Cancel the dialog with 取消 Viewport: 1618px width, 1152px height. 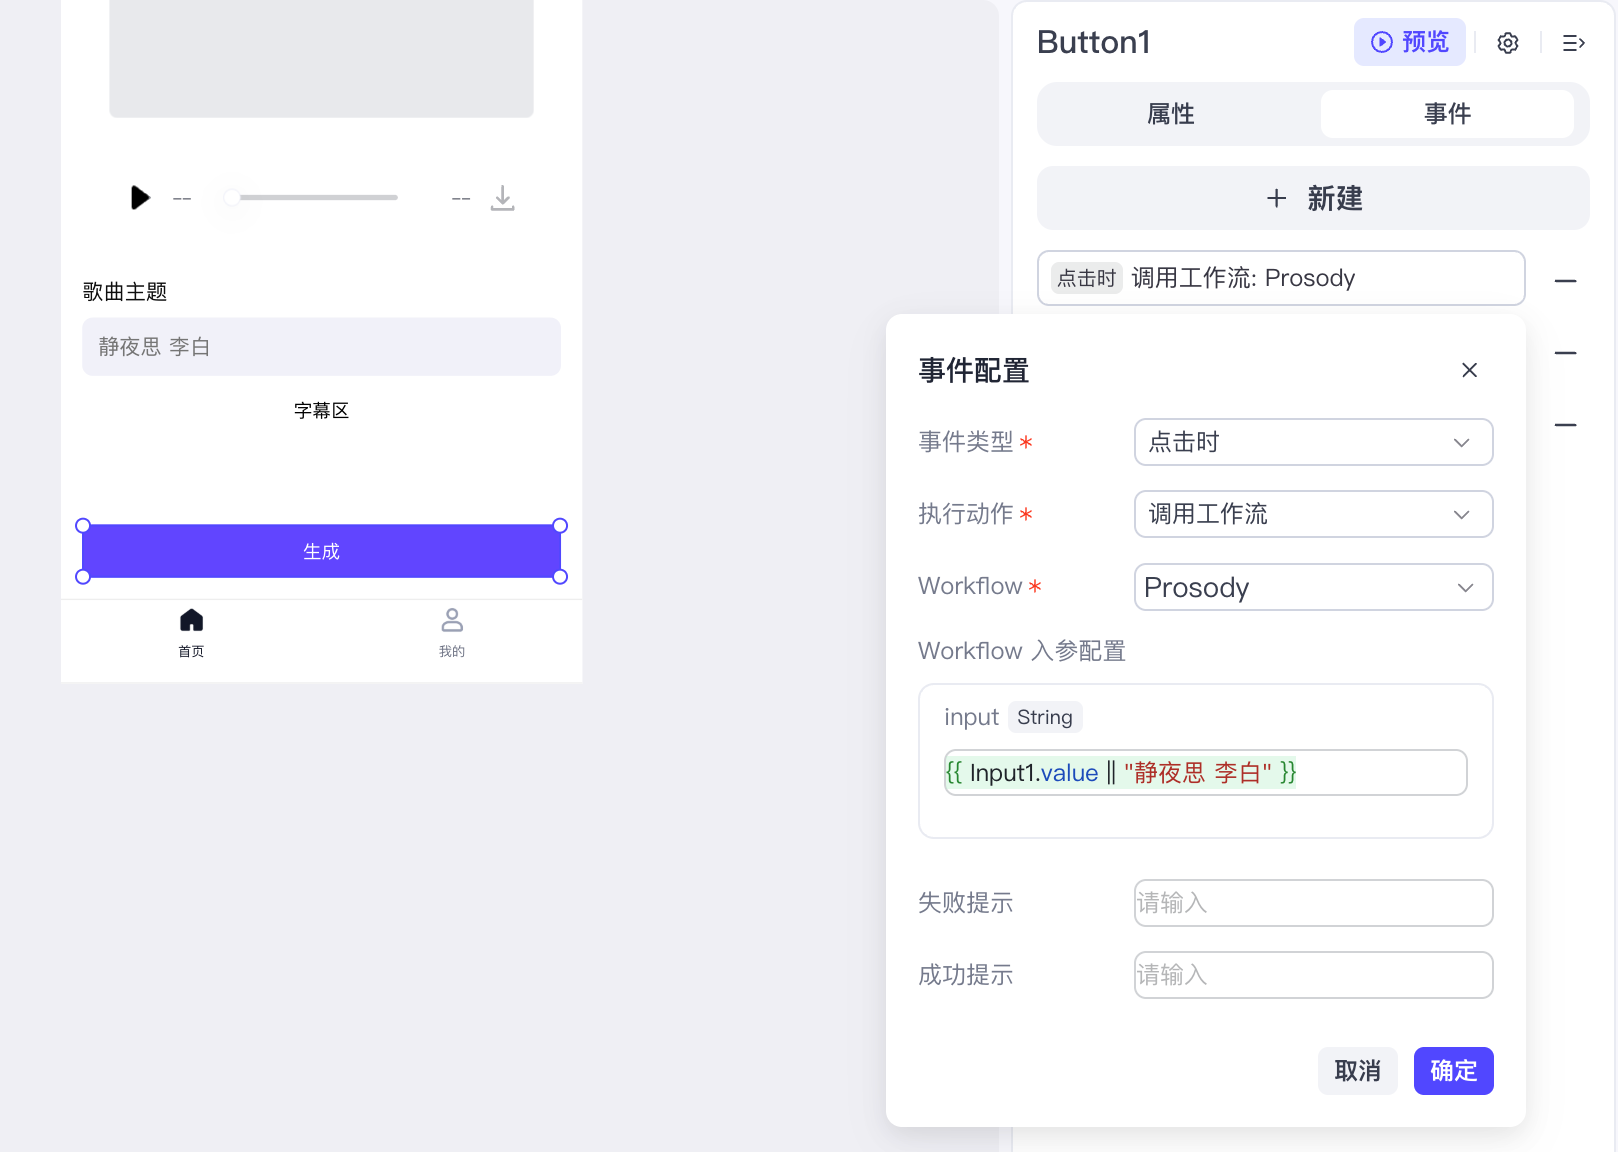click(1357, 1071)
